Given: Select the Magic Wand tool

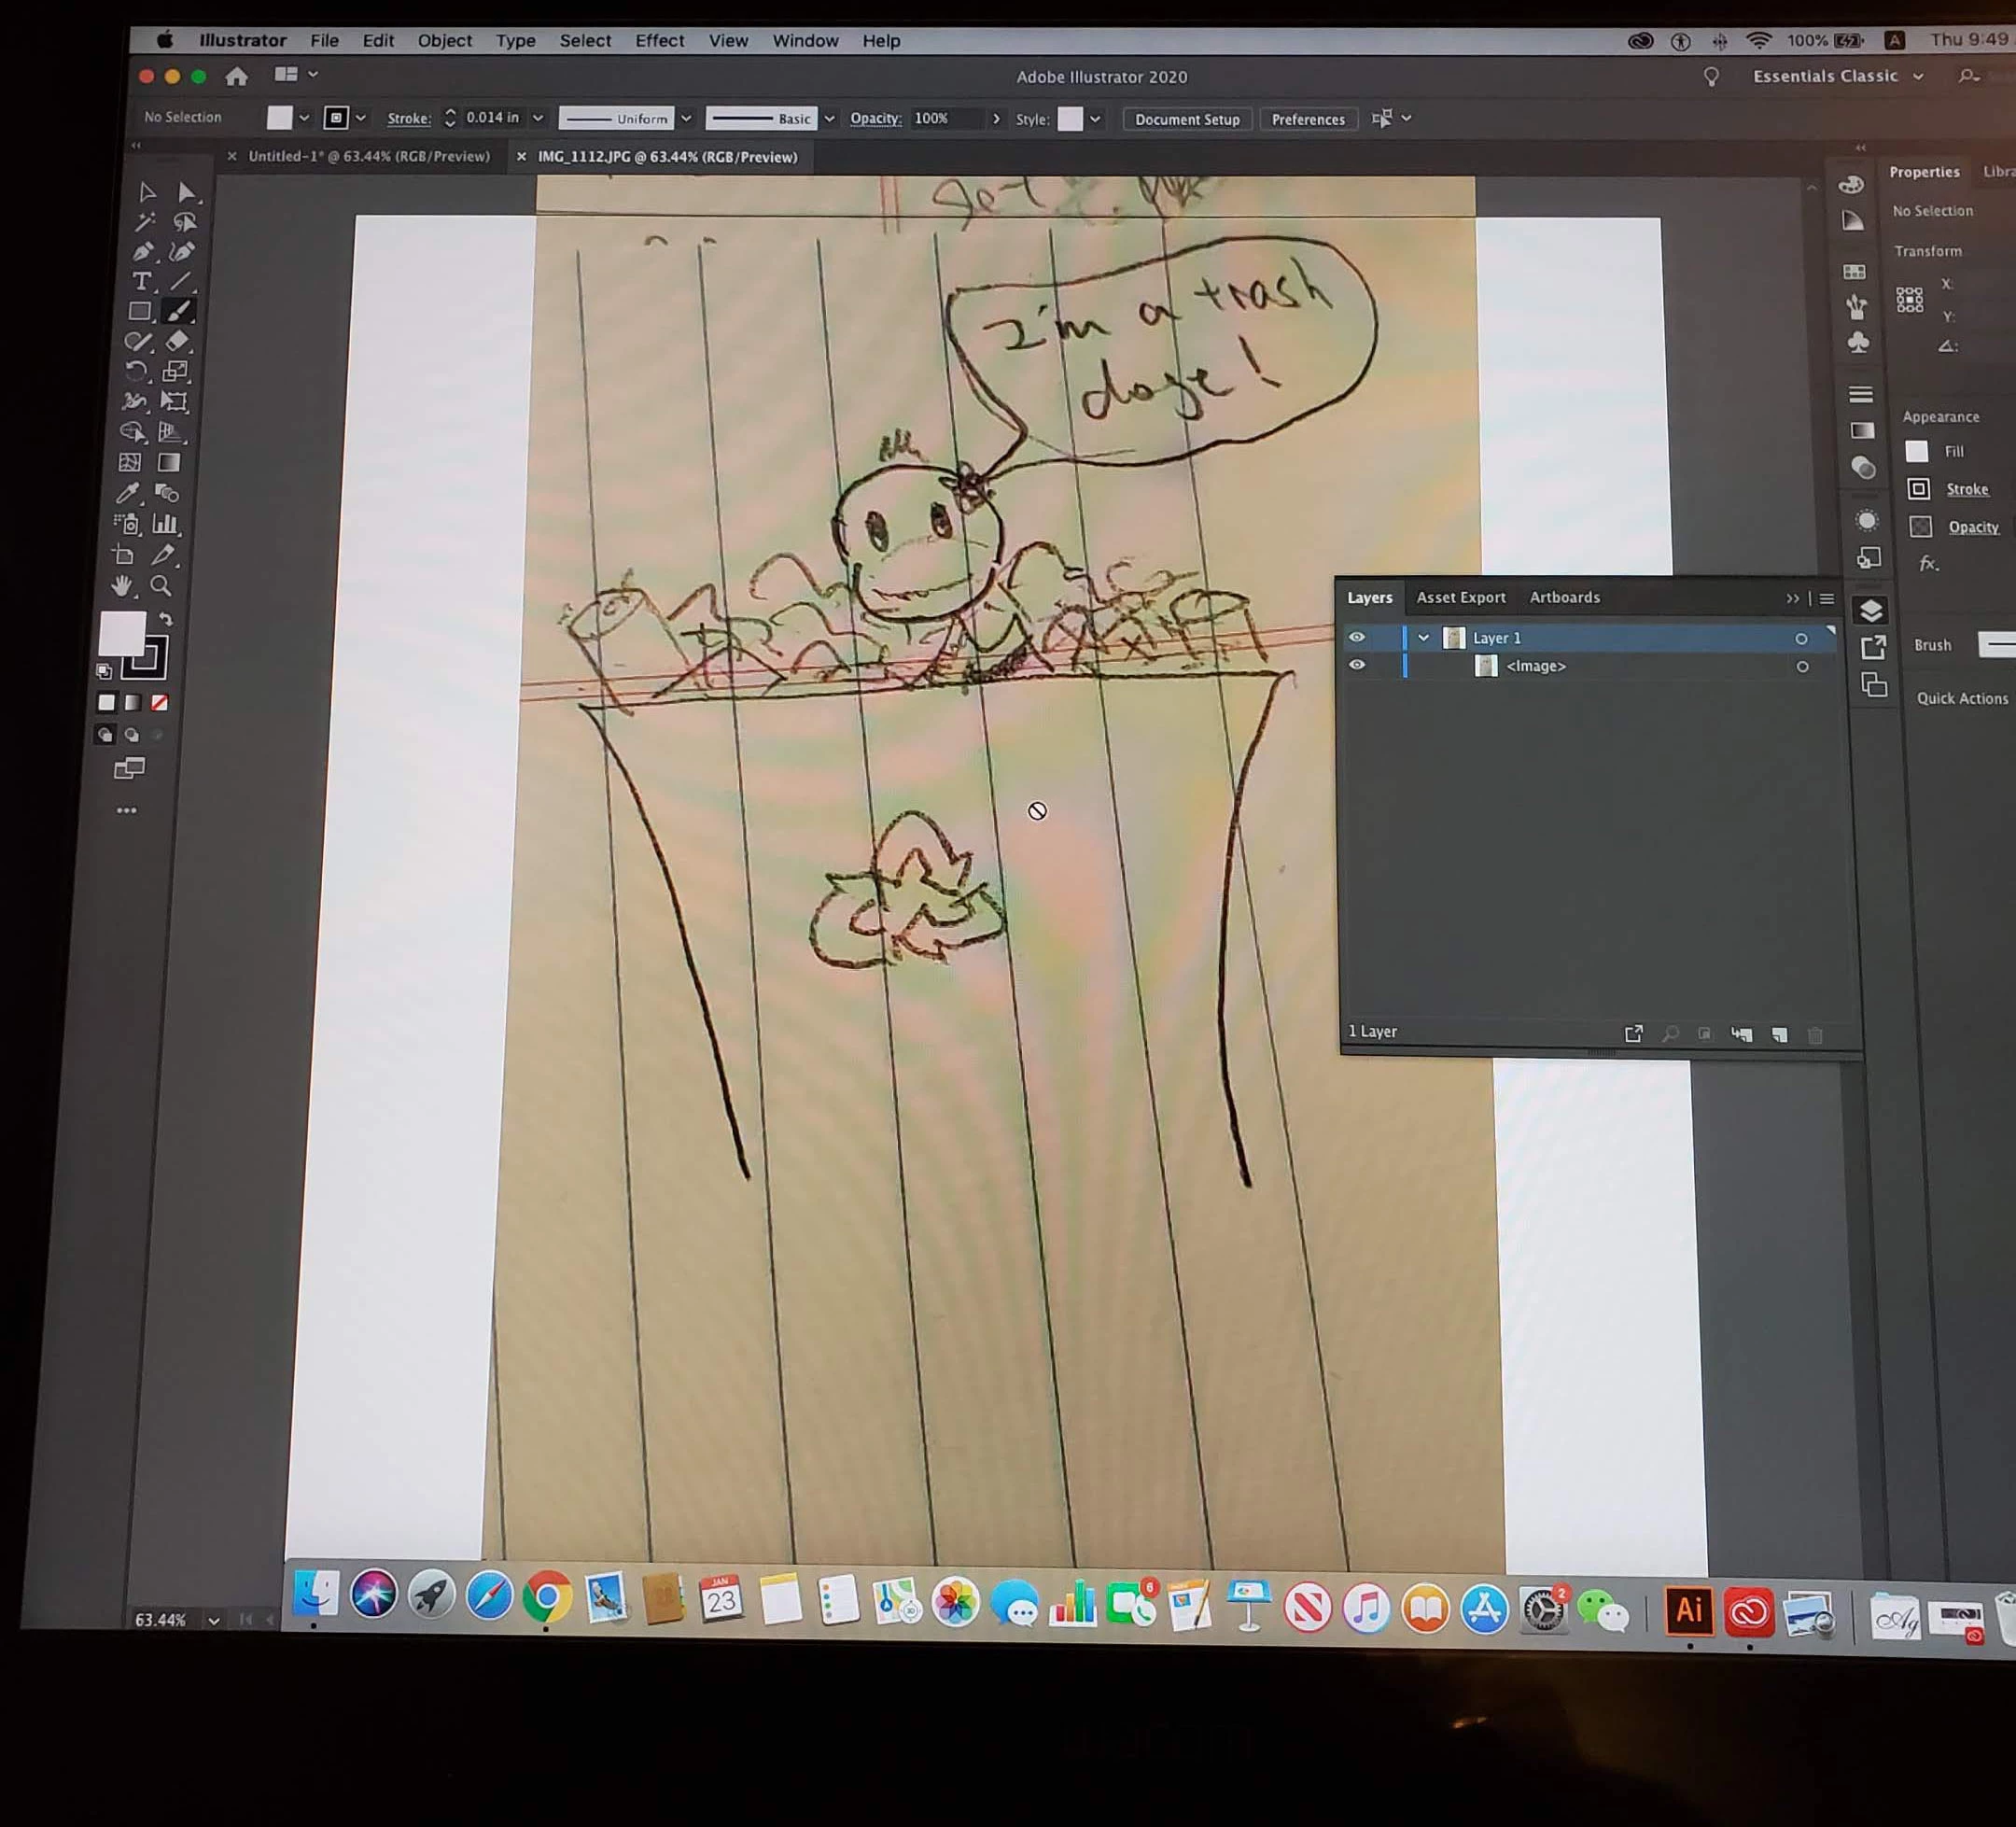Looking at the screenshot, I should coord(145,221).
